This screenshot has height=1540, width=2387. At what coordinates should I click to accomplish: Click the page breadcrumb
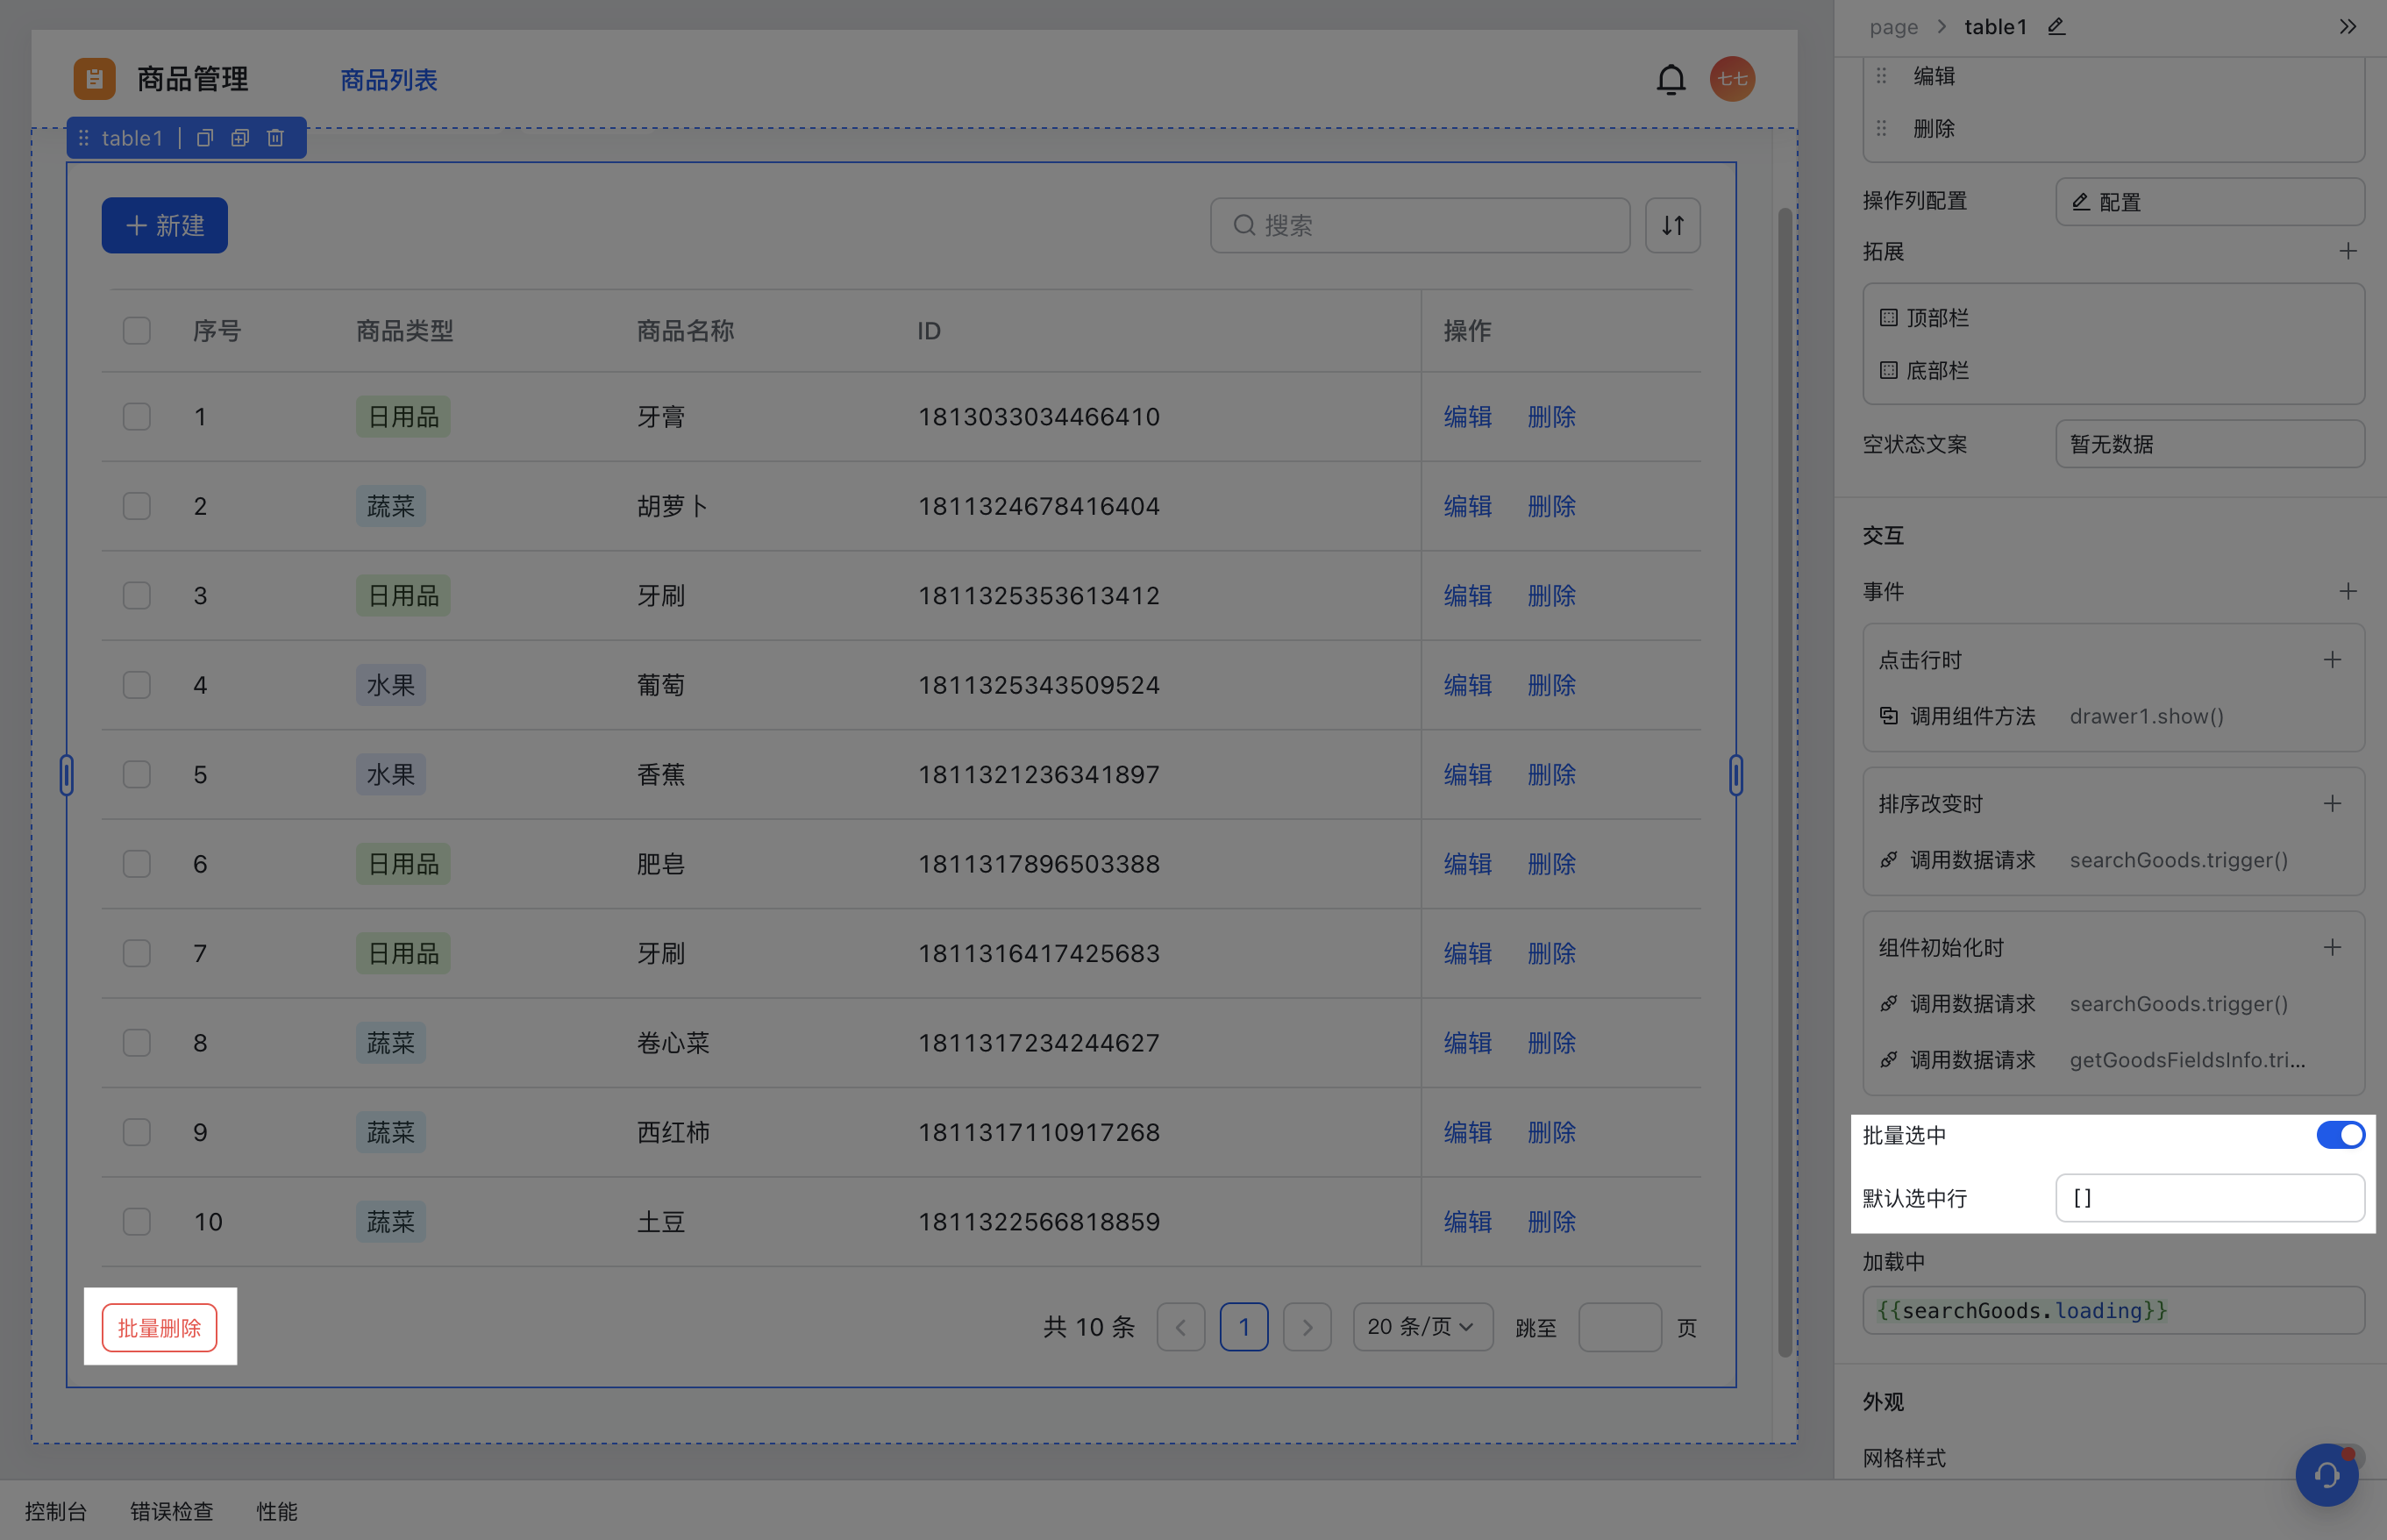[1893, 27]
